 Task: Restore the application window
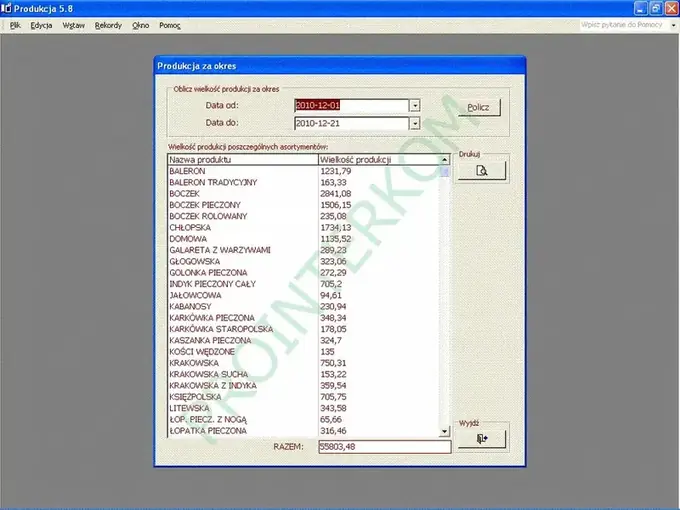[x=656, y=8]
